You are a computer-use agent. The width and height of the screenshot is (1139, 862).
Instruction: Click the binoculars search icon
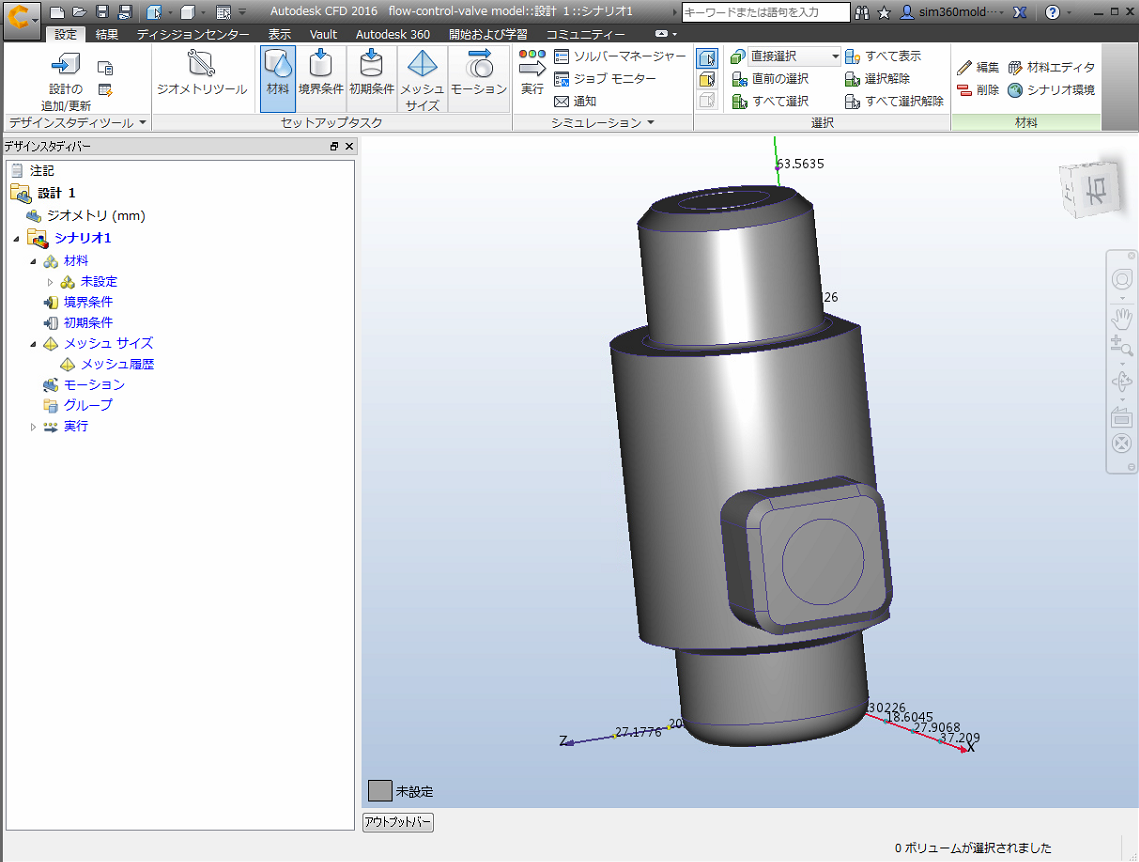pos(862,12)
